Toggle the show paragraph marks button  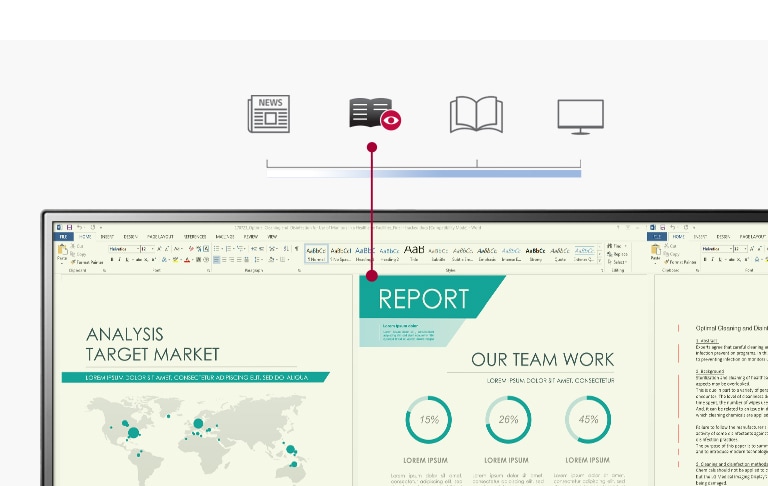[x=297, y=248]
